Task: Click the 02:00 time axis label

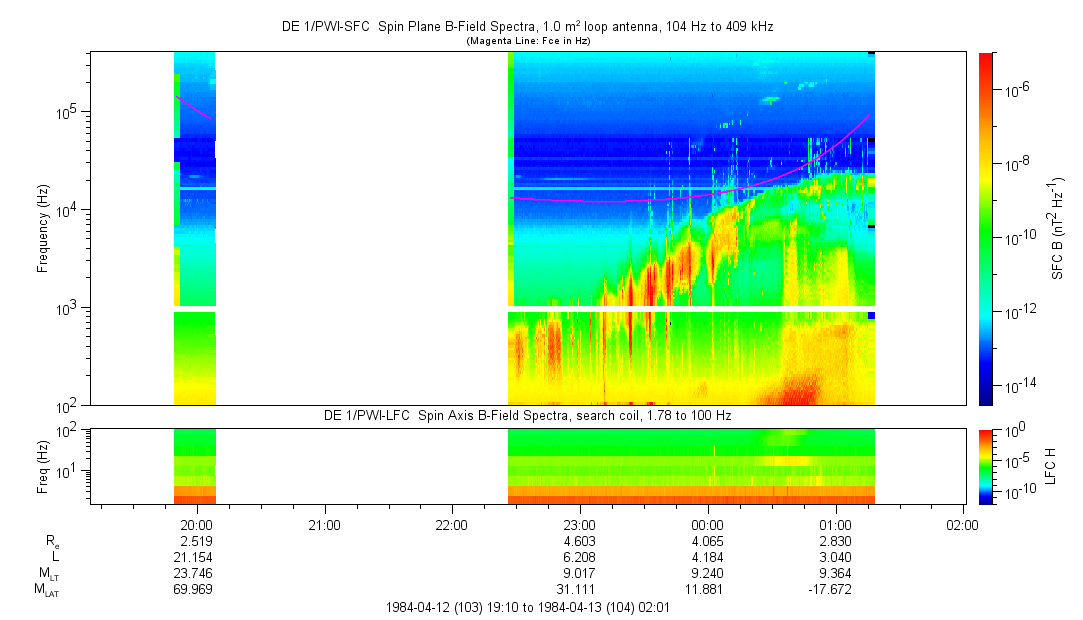Action: [962, 524]
